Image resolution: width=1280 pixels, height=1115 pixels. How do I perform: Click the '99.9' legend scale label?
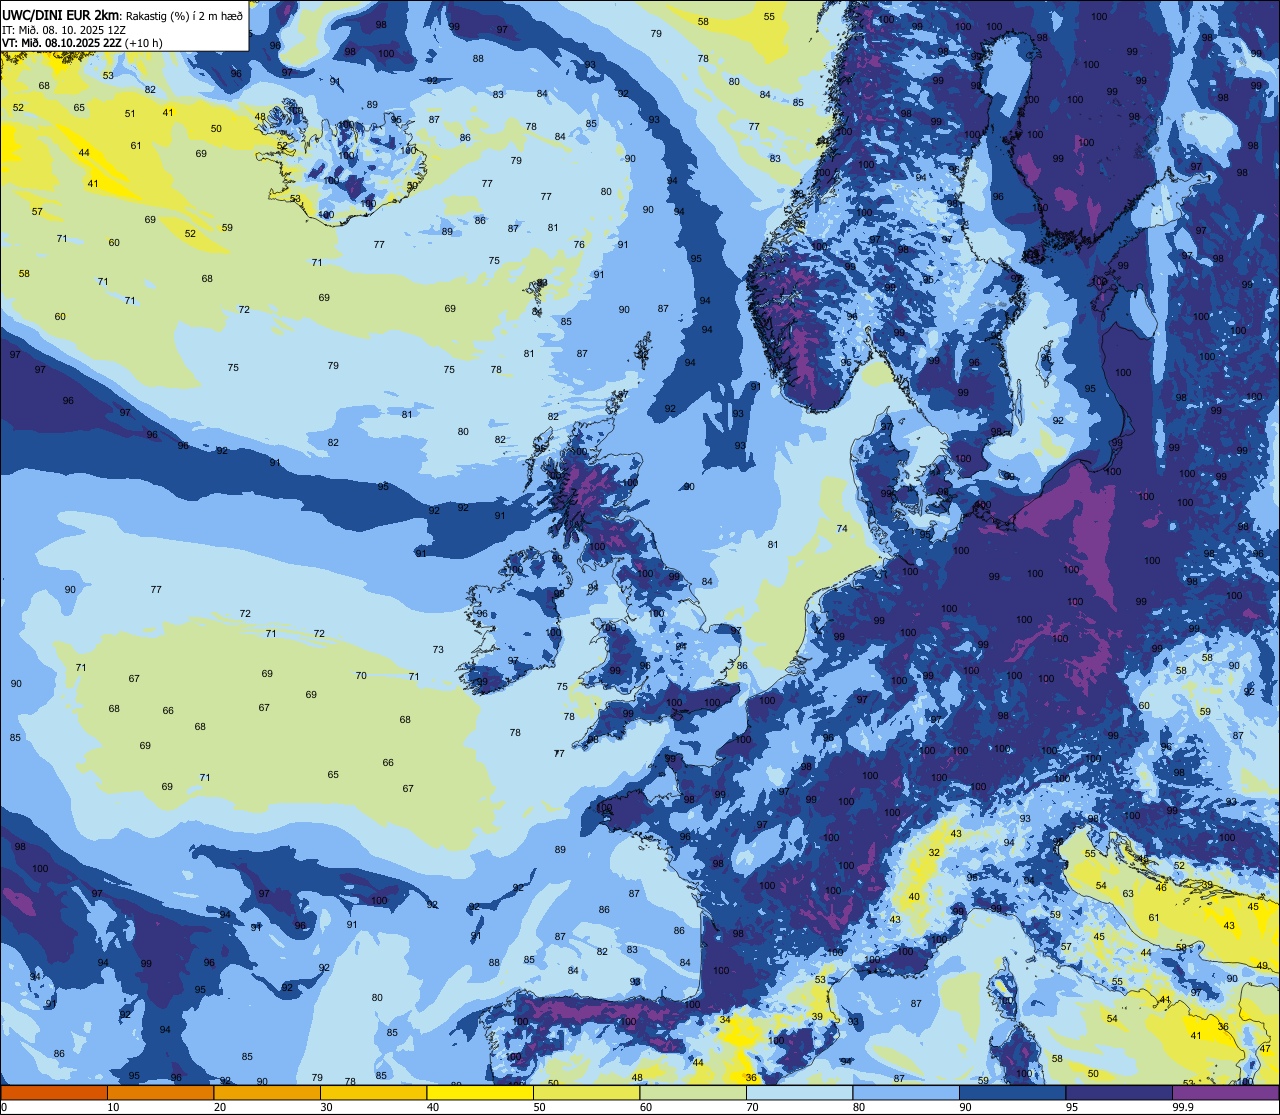point(1183,1107)
